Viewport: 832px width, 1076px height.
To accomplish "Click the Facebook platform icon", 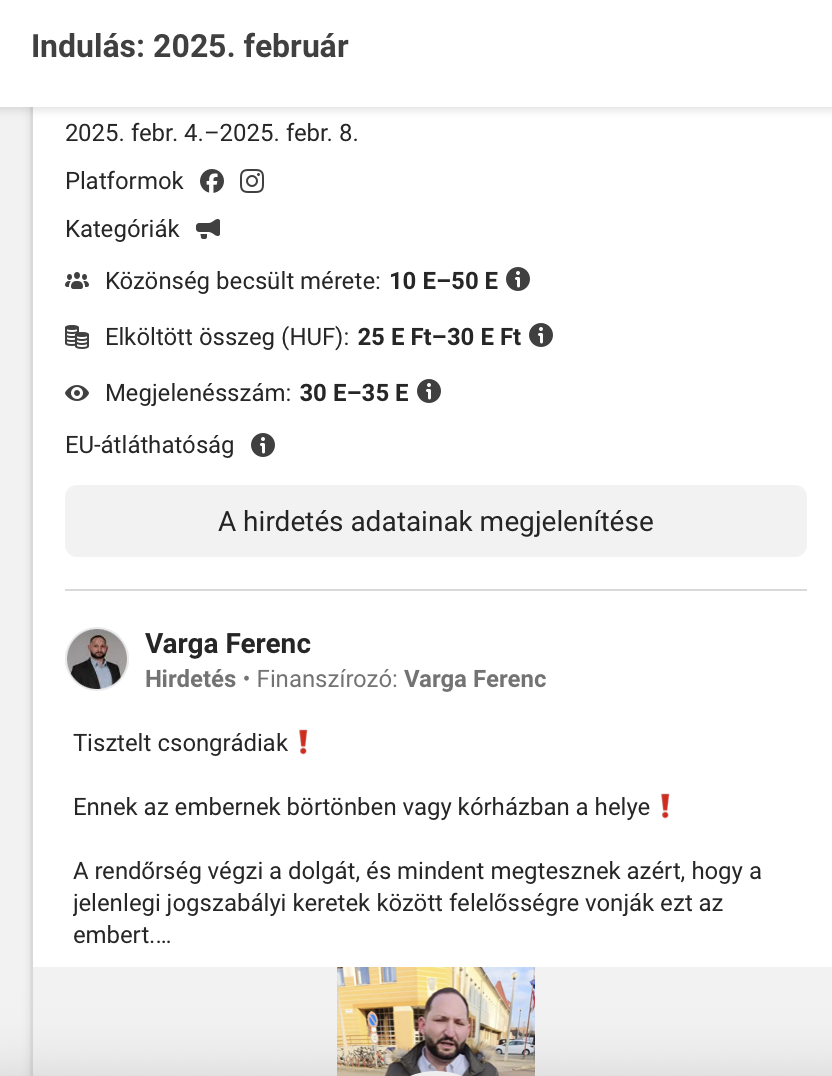I will pos(212,181).
